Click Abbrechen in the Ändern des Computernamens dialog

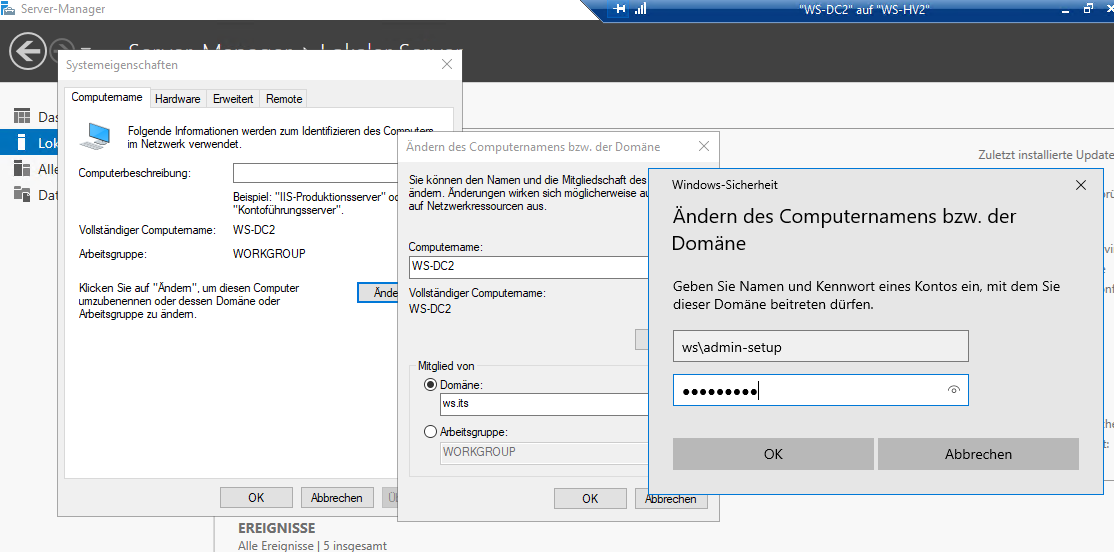[x=671, y=499]
